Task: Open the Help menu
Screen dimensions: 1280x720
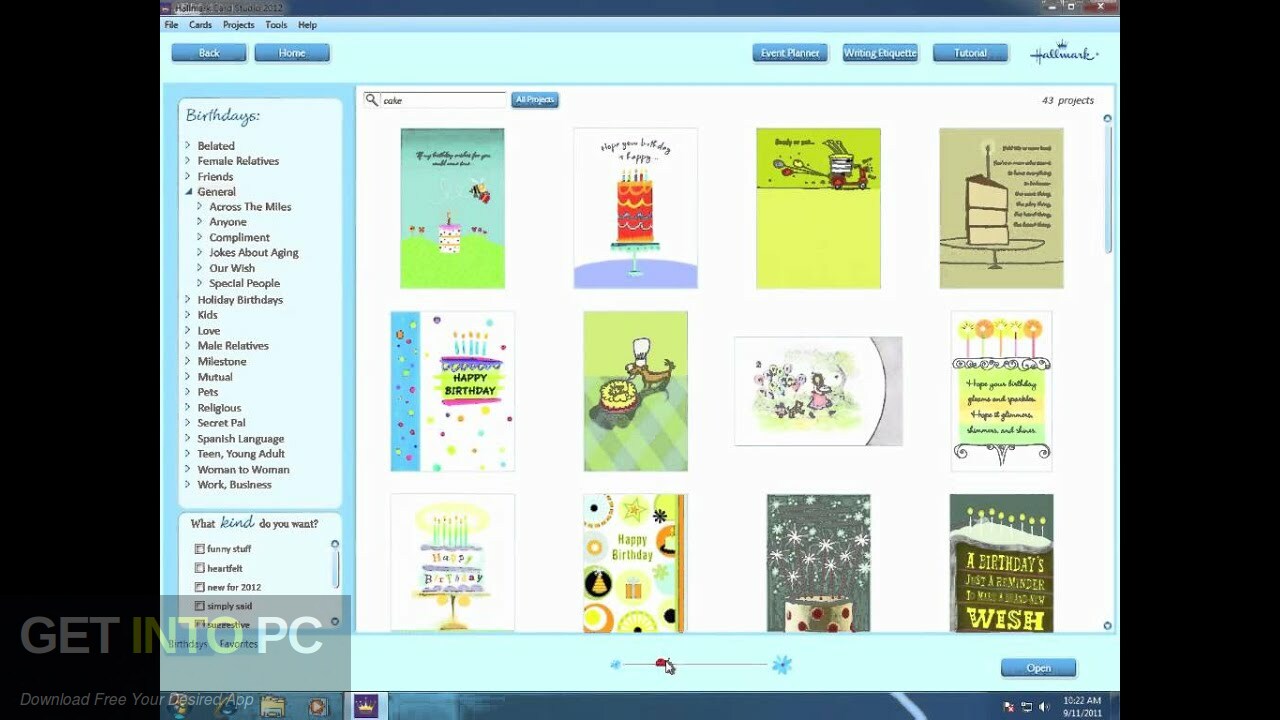Action: point(307,25)
